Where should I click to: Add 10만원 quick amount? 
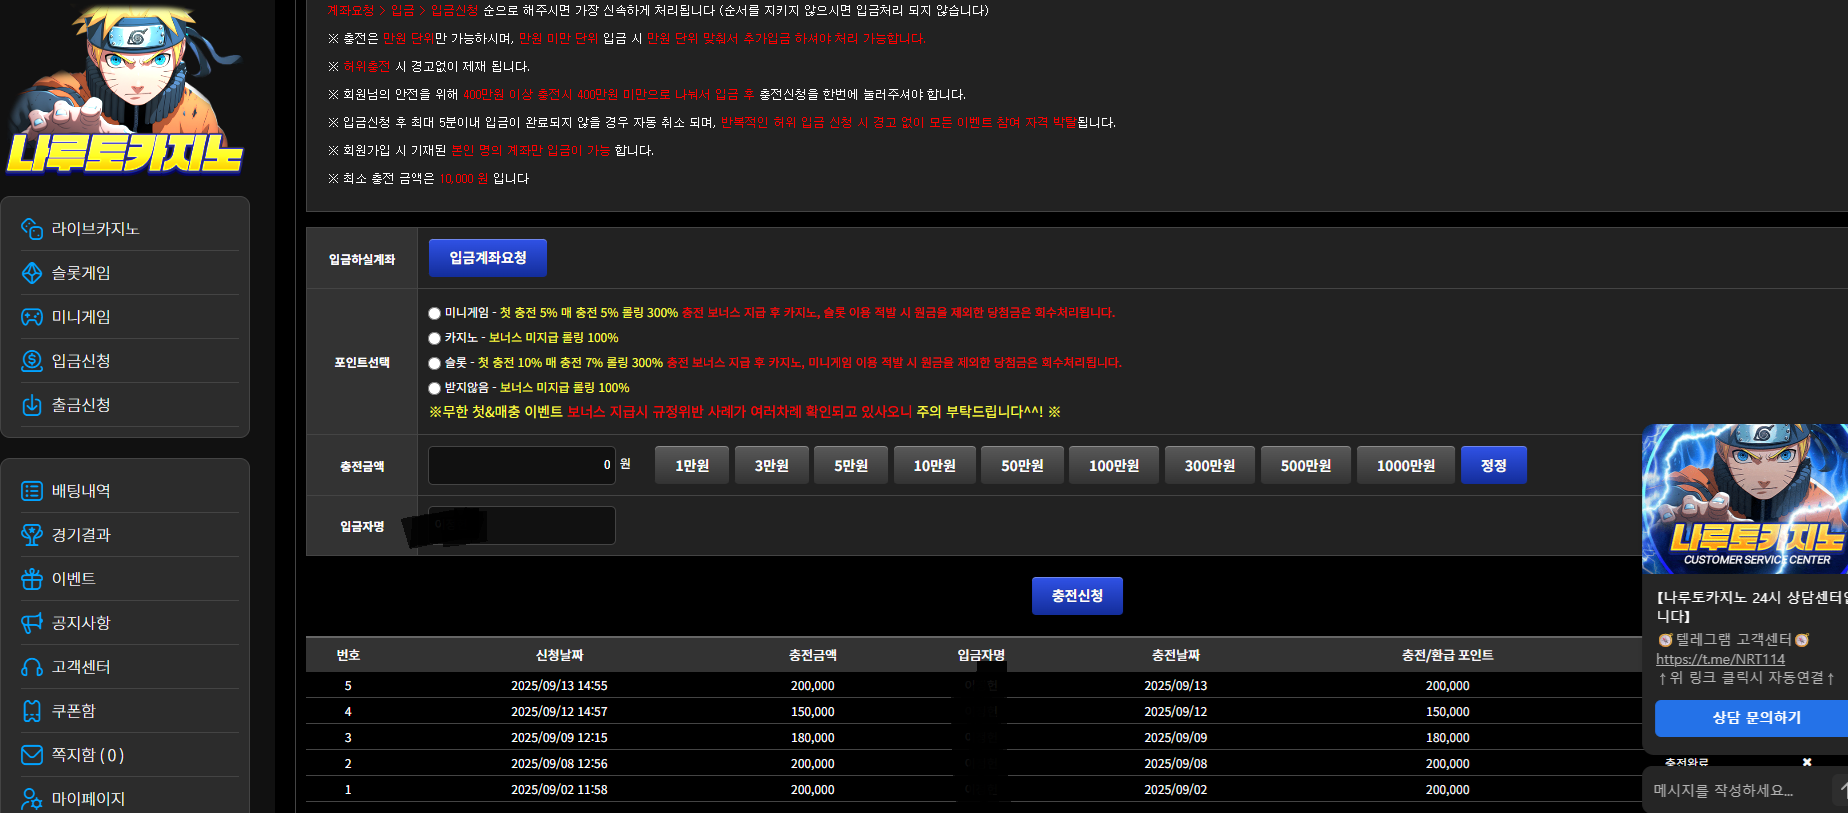tap(935, 465)
